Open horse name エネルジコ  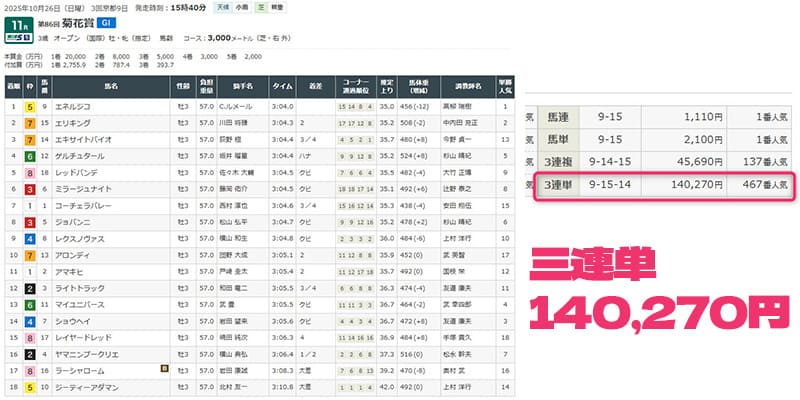click(x=73, y=107)
